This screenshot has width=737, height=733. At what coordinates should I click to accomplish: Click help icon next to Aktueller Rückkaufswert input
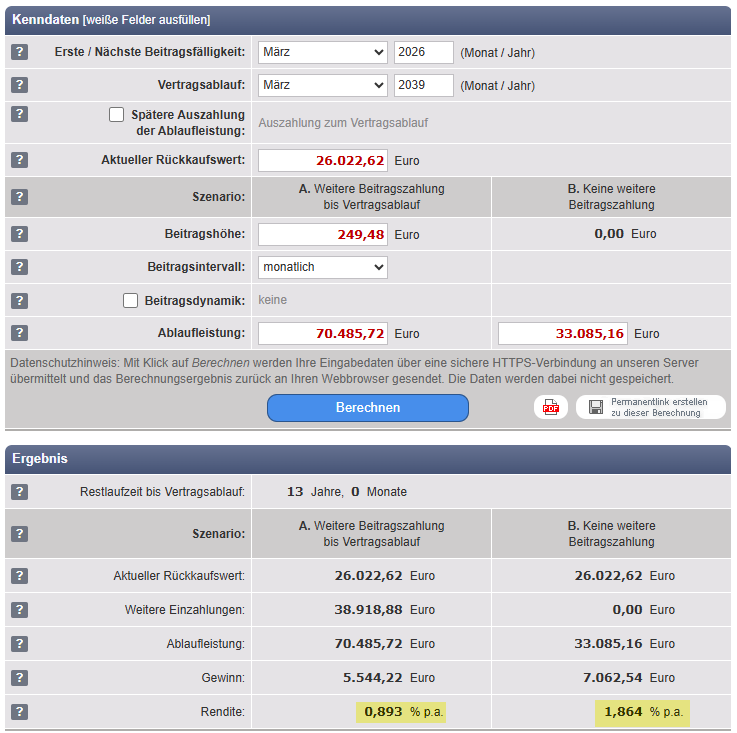click(x=20, y=160)
